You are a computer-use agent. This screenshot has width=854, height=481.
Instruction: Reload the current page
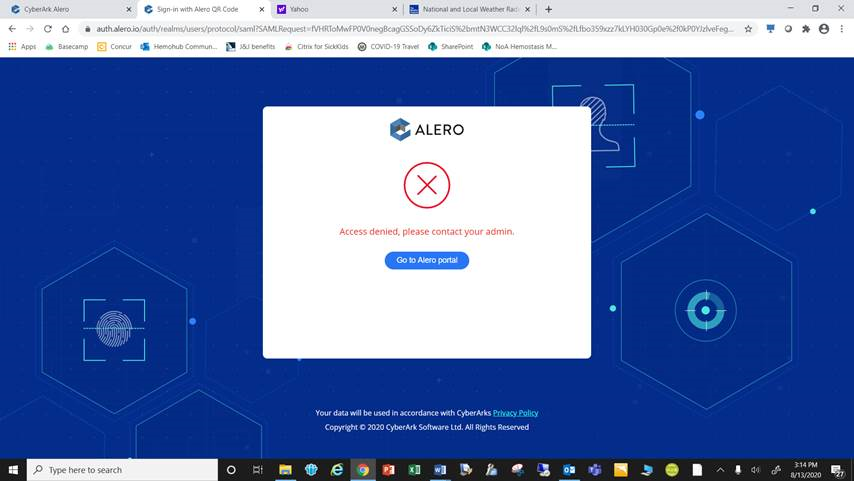point(48,29)
